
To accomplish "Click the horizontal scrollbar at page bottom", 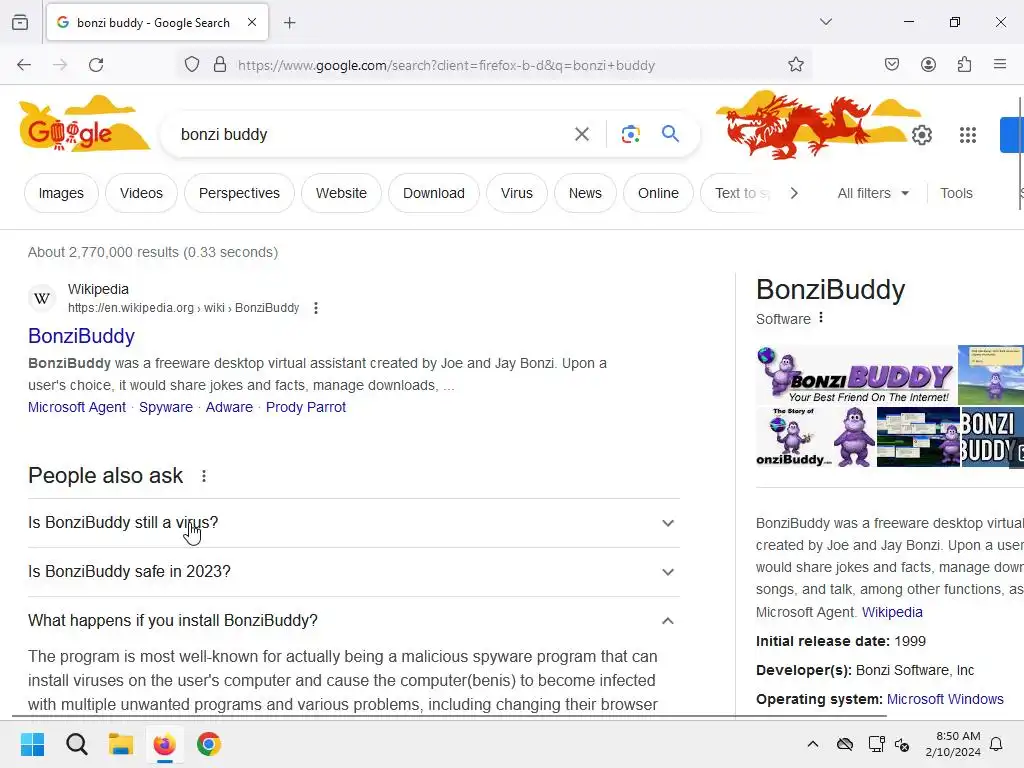I will [449, 716].
